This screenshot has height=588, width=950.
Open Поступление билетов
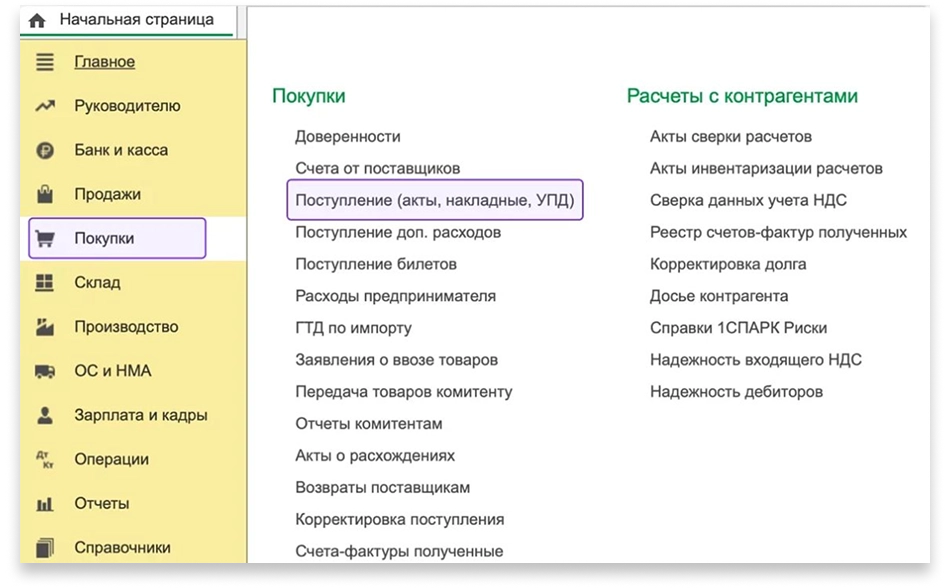(x=376, y=265)
